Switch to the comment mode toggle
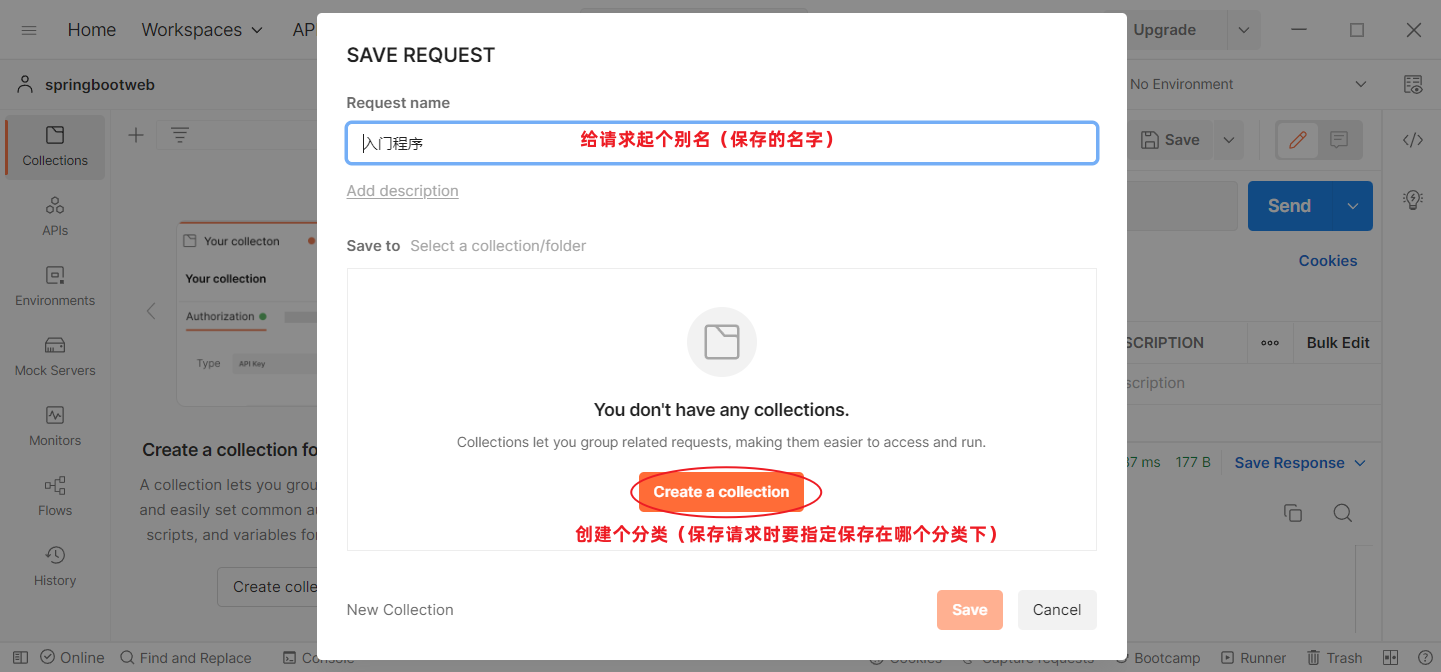The height and width of the screenshot is (672, 1441). [1339, 140]
